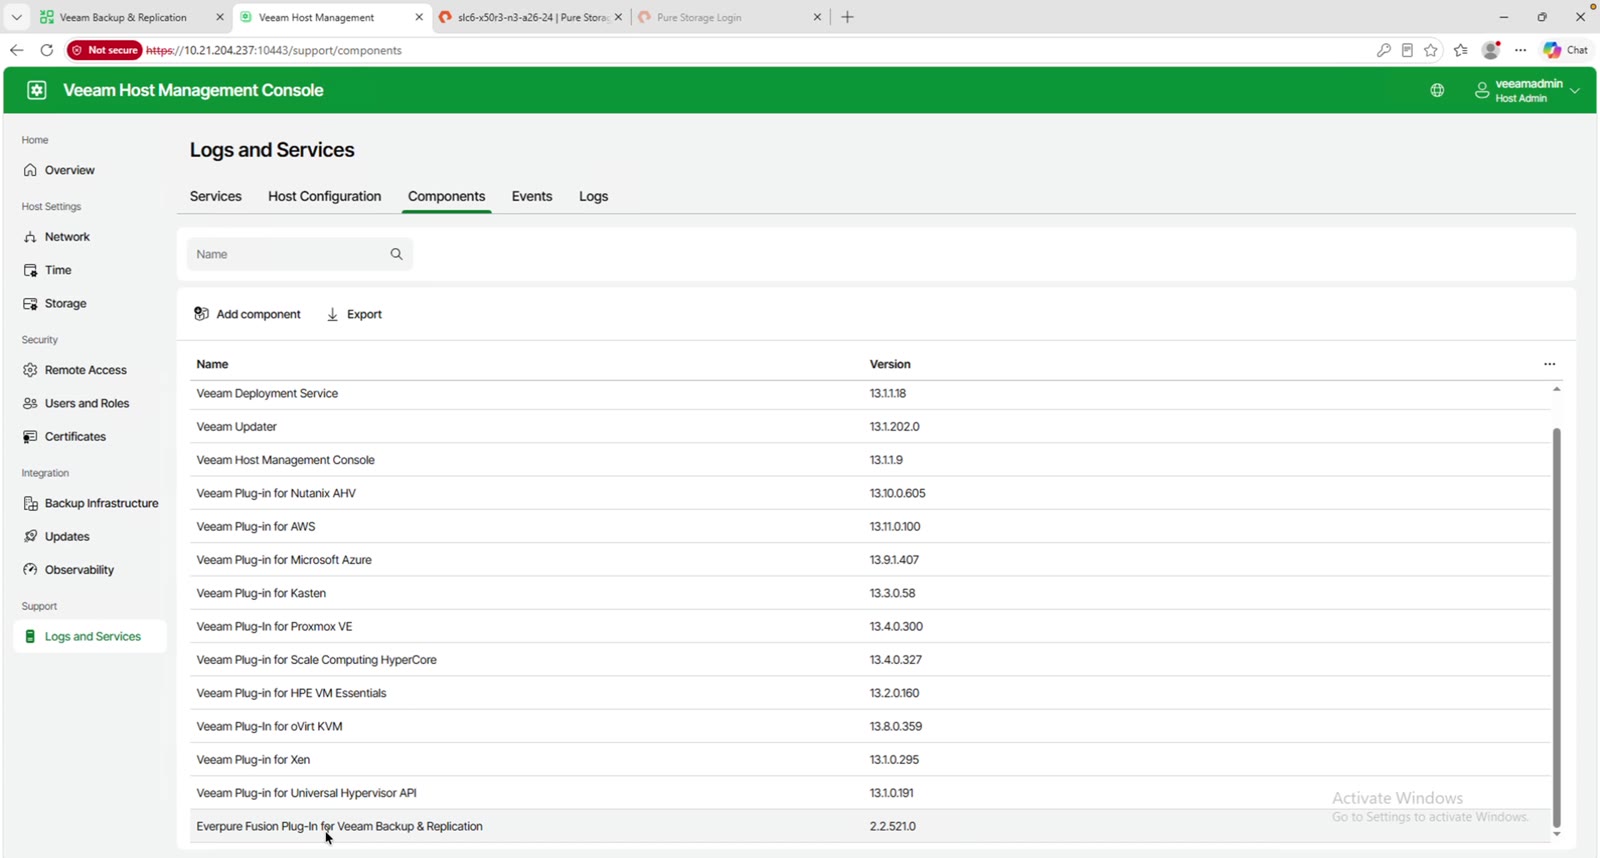
Task: Open table column options three-dots icon
Action: point(1549,364)
